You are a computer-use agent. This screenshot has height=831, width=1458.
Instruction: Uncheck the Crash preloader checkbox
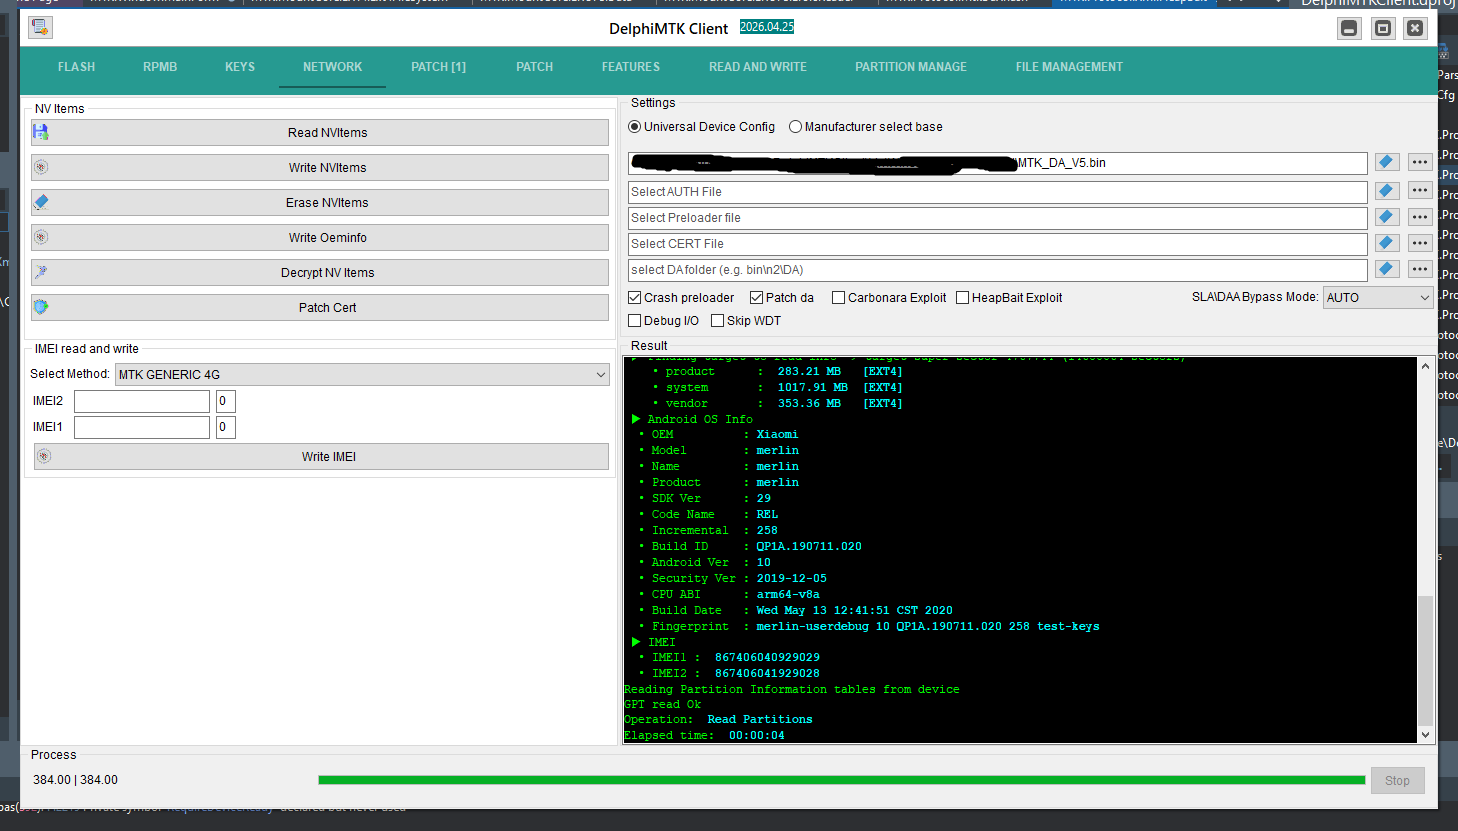(x=635, y=298)
